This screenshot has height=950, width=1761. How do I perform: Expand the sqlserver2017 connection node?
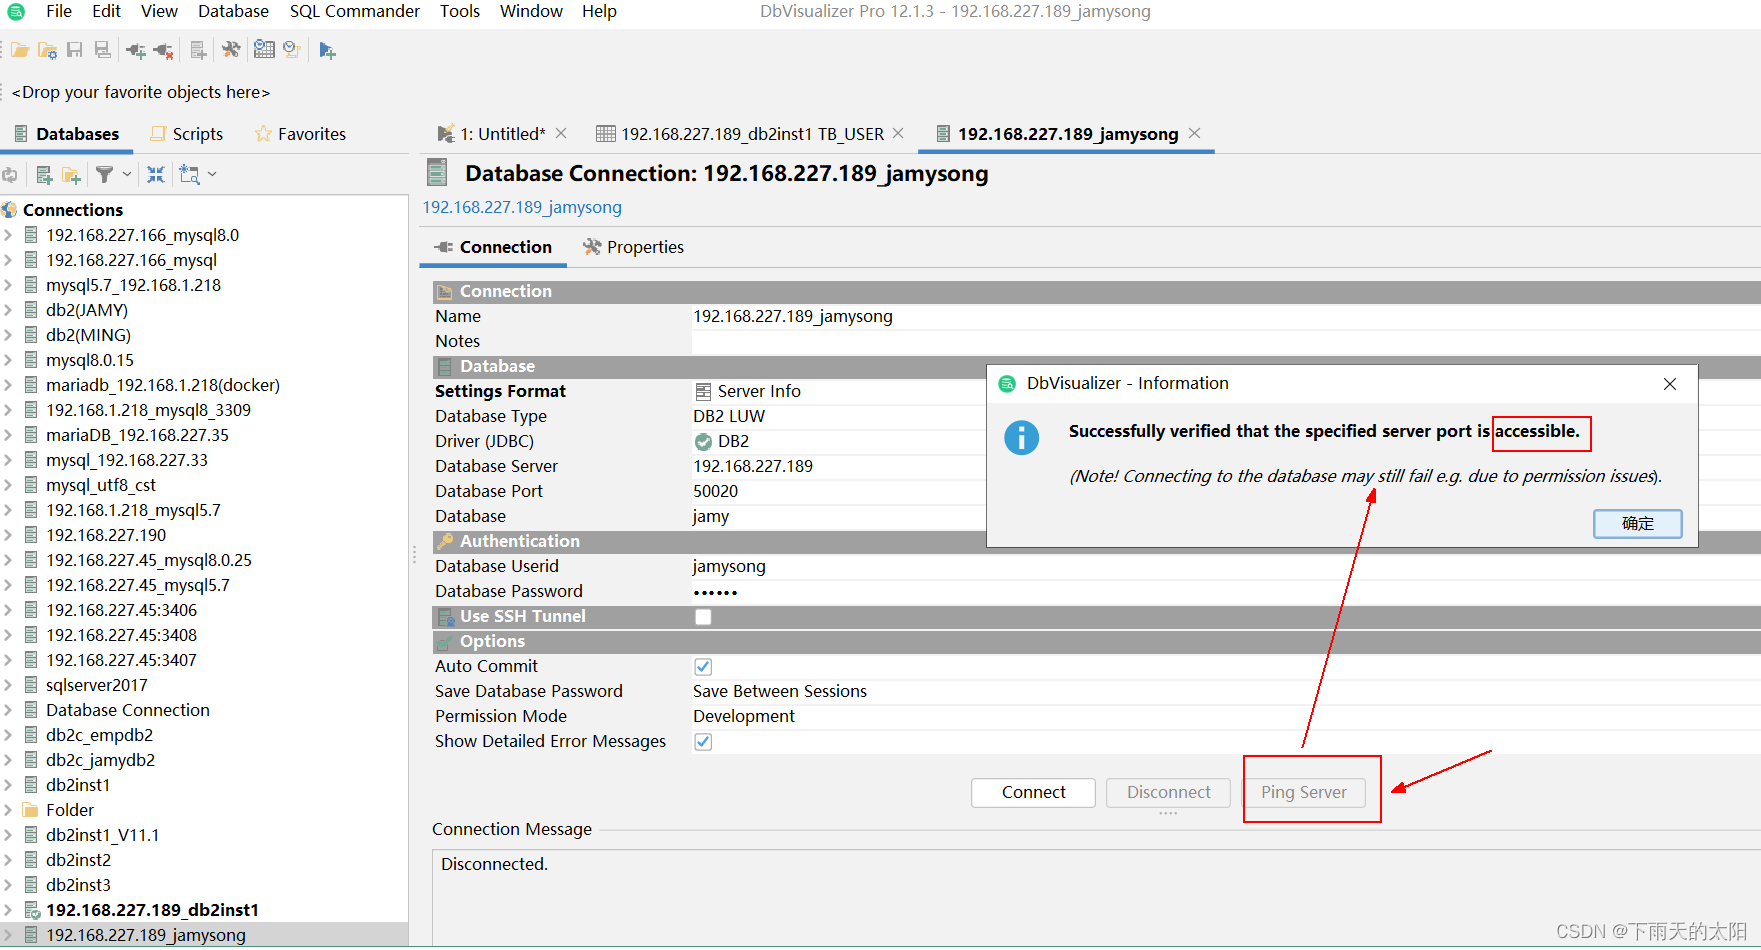[x=8, y=685]
